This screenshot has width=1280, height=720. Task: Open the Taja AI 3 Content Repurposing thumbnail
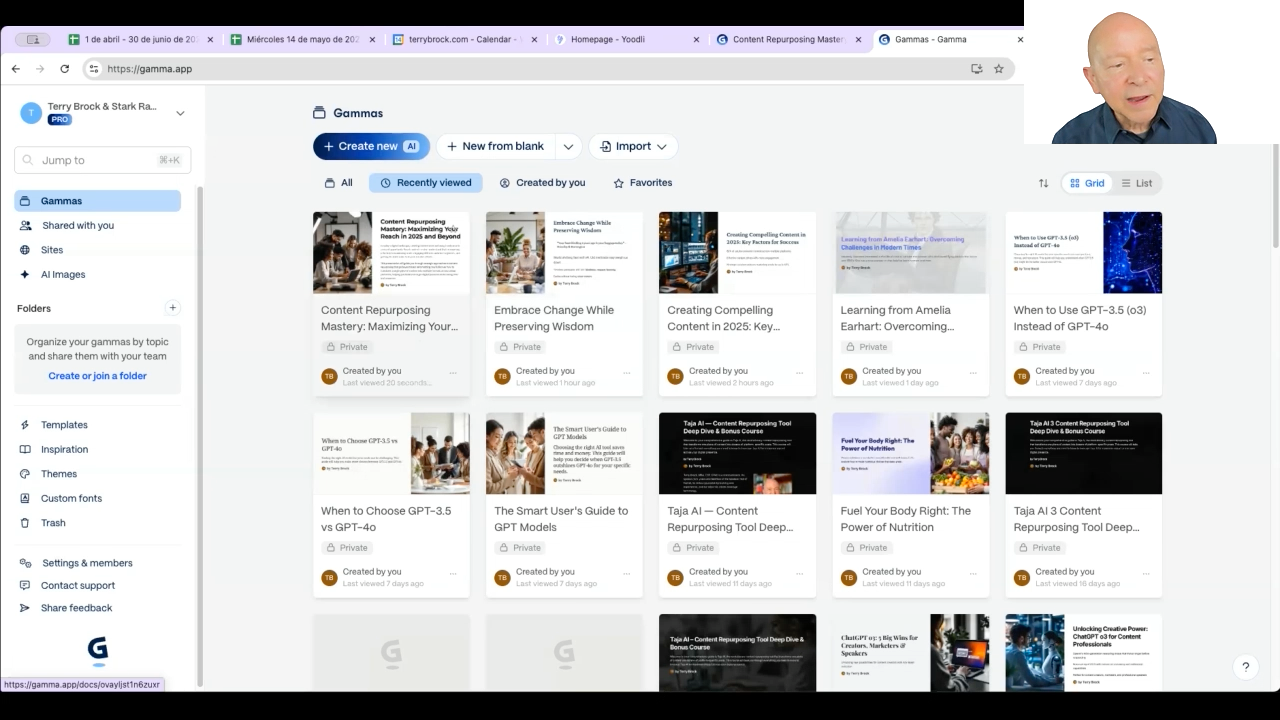(1084, 454)
